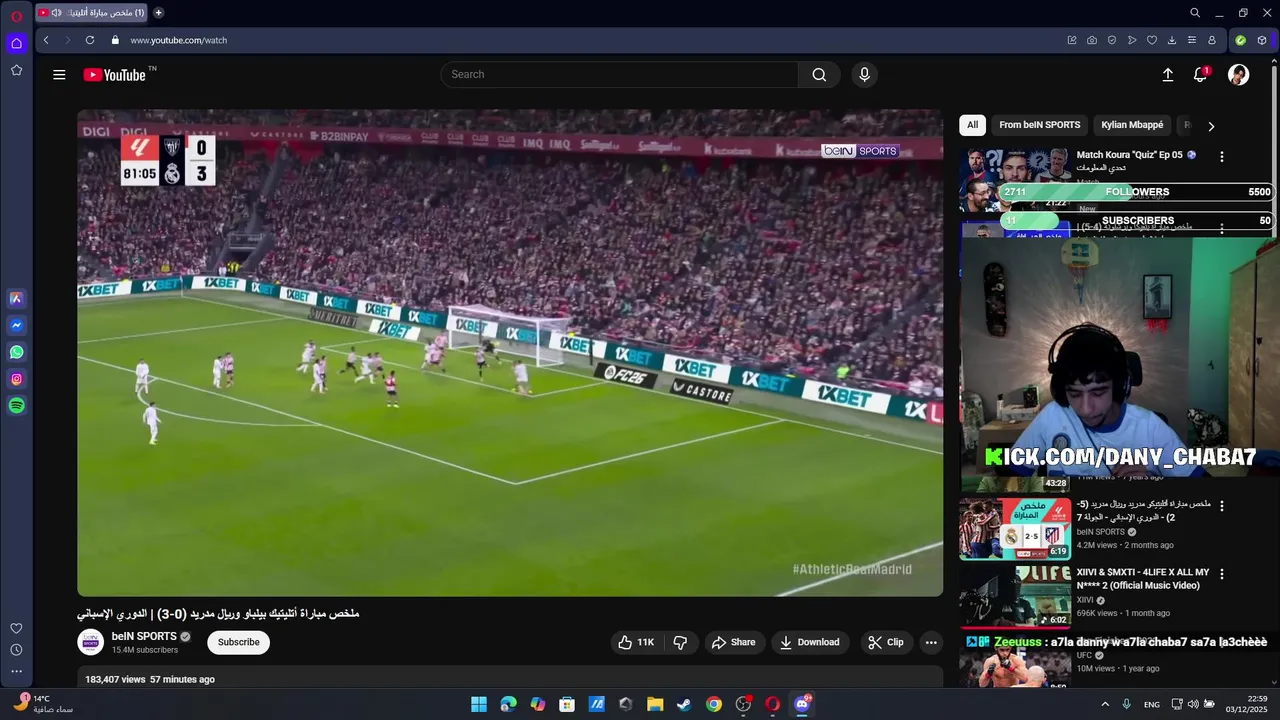The width and height of the screenshot is (1280, 720).
Task: Download the video with the Download button
Action: coord(810,642)
